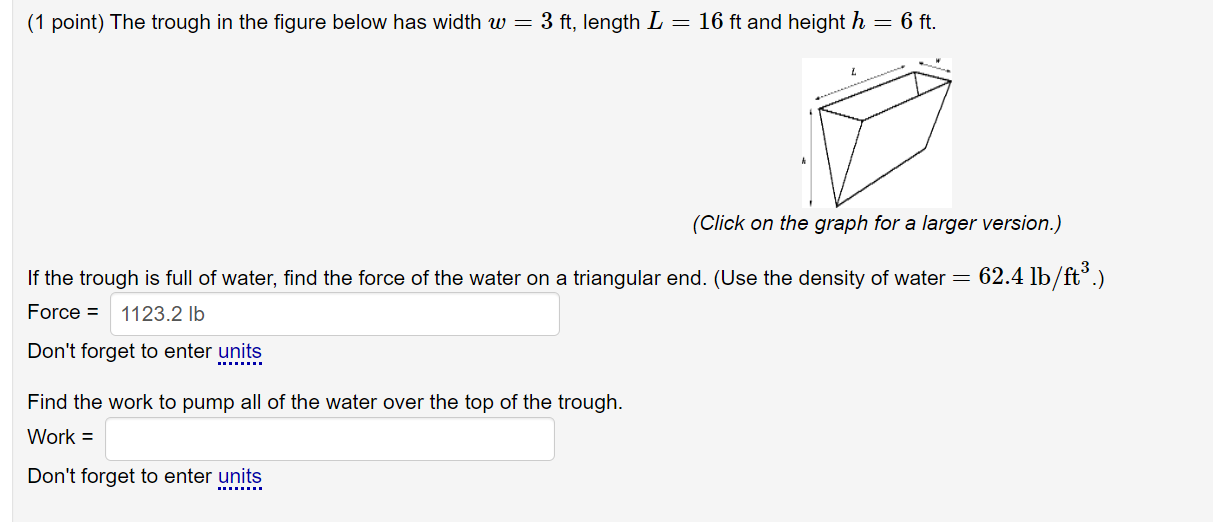This screenshot has width=1213, height=522.
Task: Open the units link below Work
Action: (x=240, y=477)
